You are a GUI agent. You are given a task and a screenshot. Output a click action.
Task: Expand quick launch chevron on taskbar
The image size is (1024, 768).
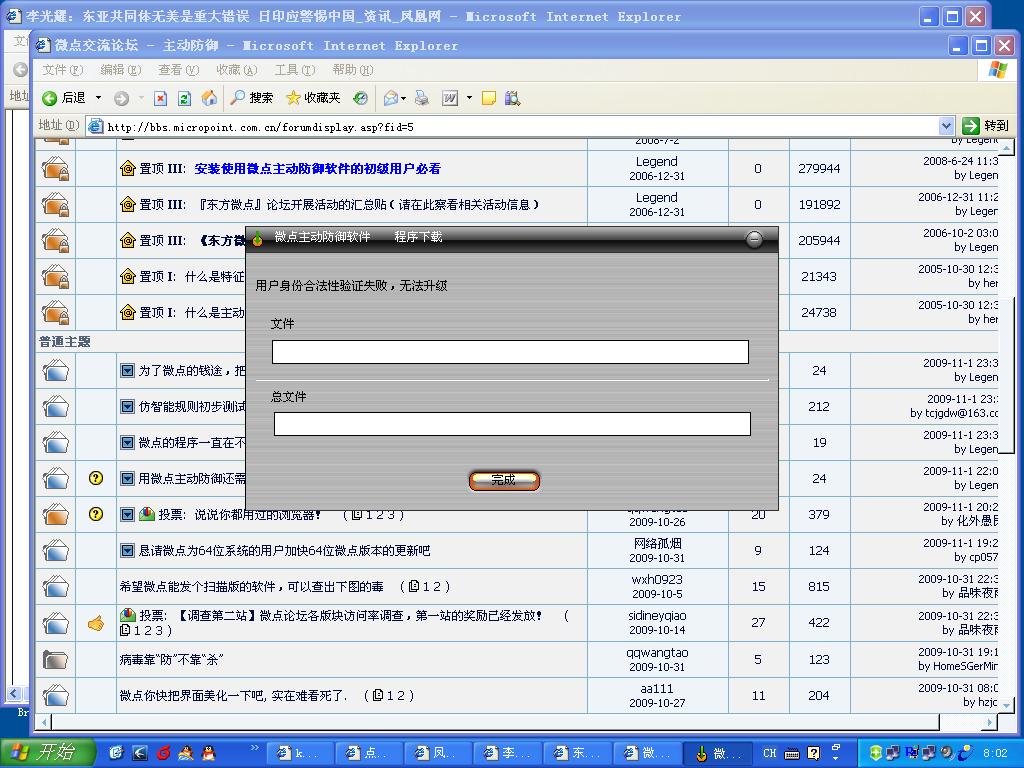click(x=255, y=747)
